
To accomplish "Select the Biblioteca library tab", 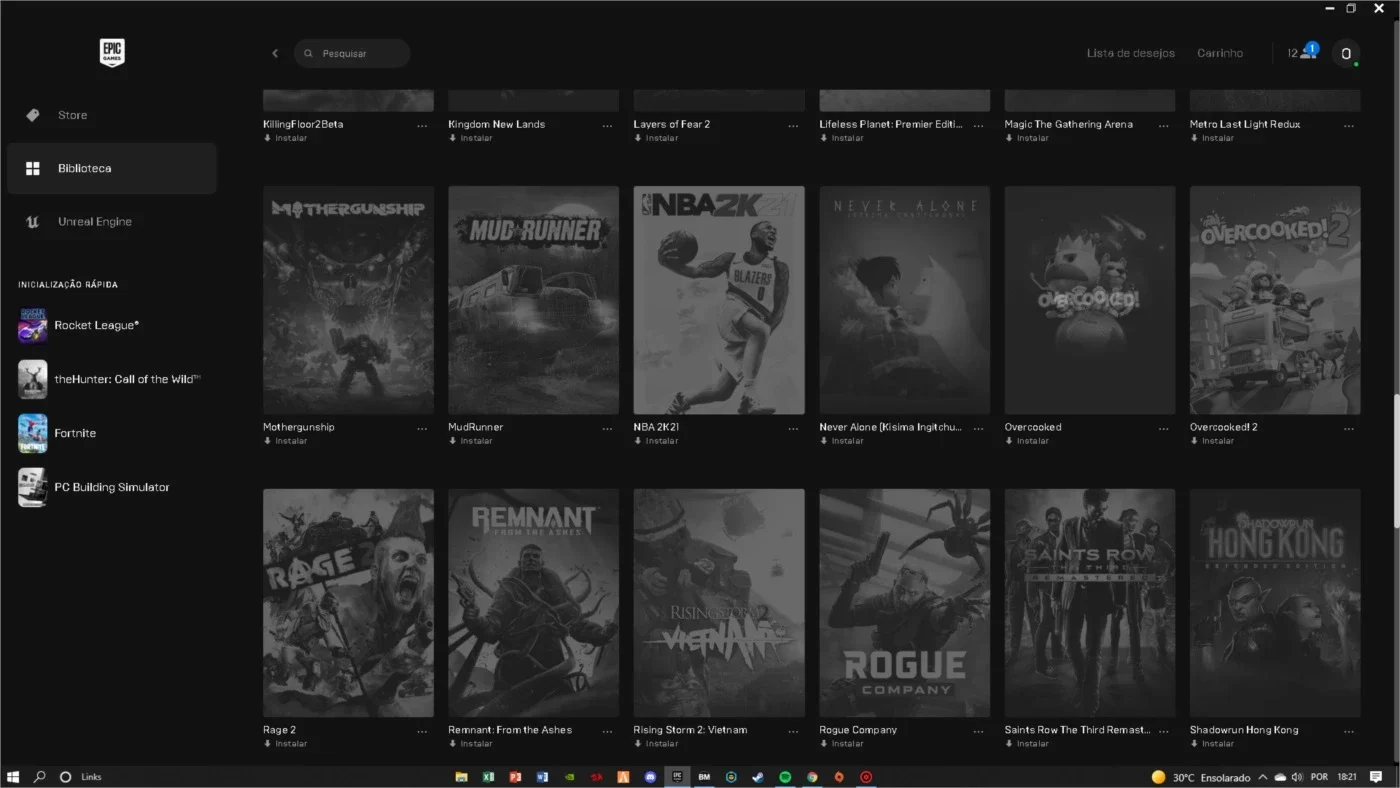I will click(x=112, y=168).
